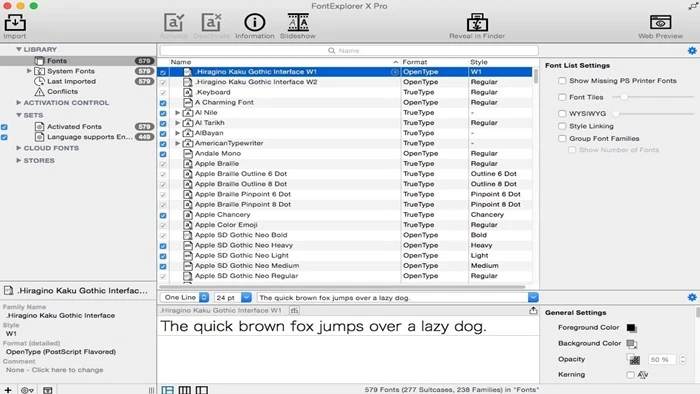
Task: Open the preview General Settings gear
Action: click(692, 297)
